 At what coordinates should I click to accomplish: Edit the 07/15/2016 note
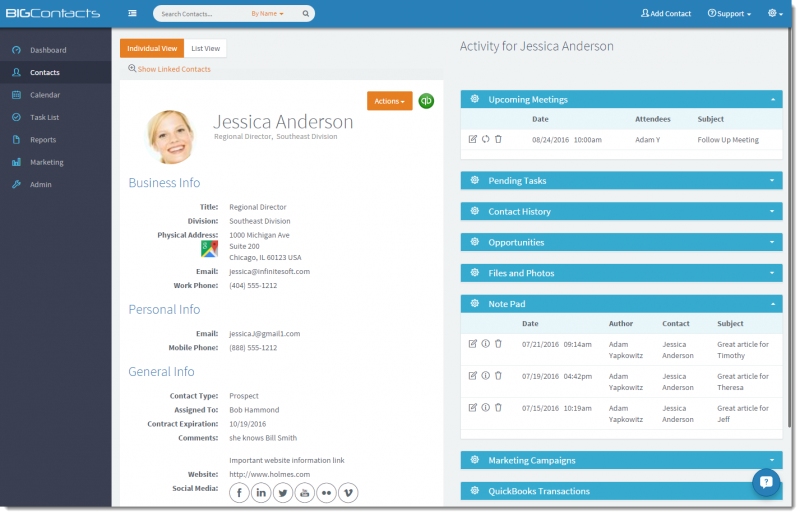point(472,407)
